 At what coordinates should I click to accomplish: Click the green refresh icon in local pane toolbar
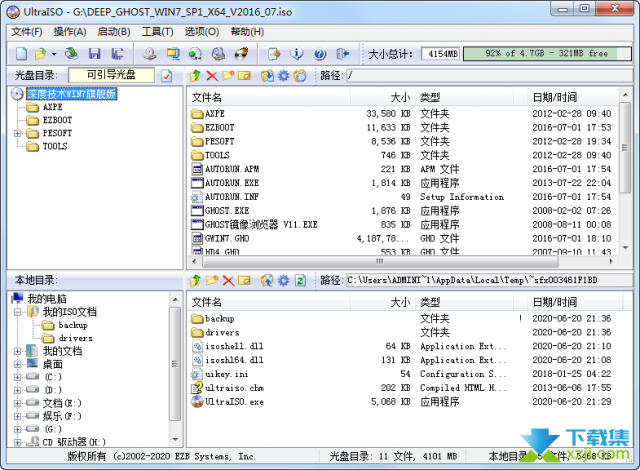(x=299, y=280)
